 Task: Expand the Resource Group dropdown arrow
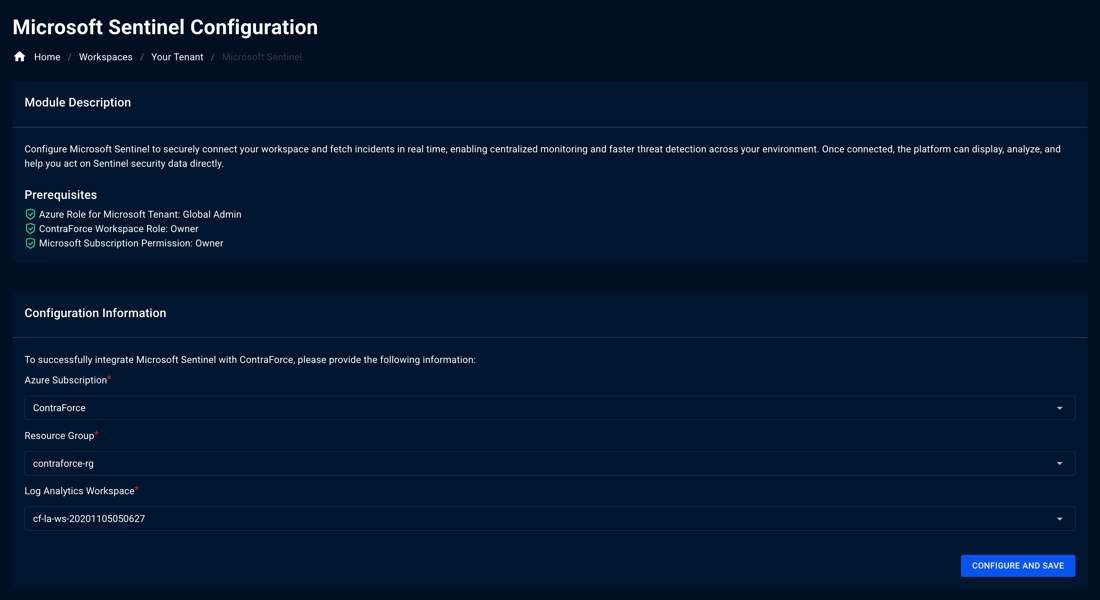1059,463
